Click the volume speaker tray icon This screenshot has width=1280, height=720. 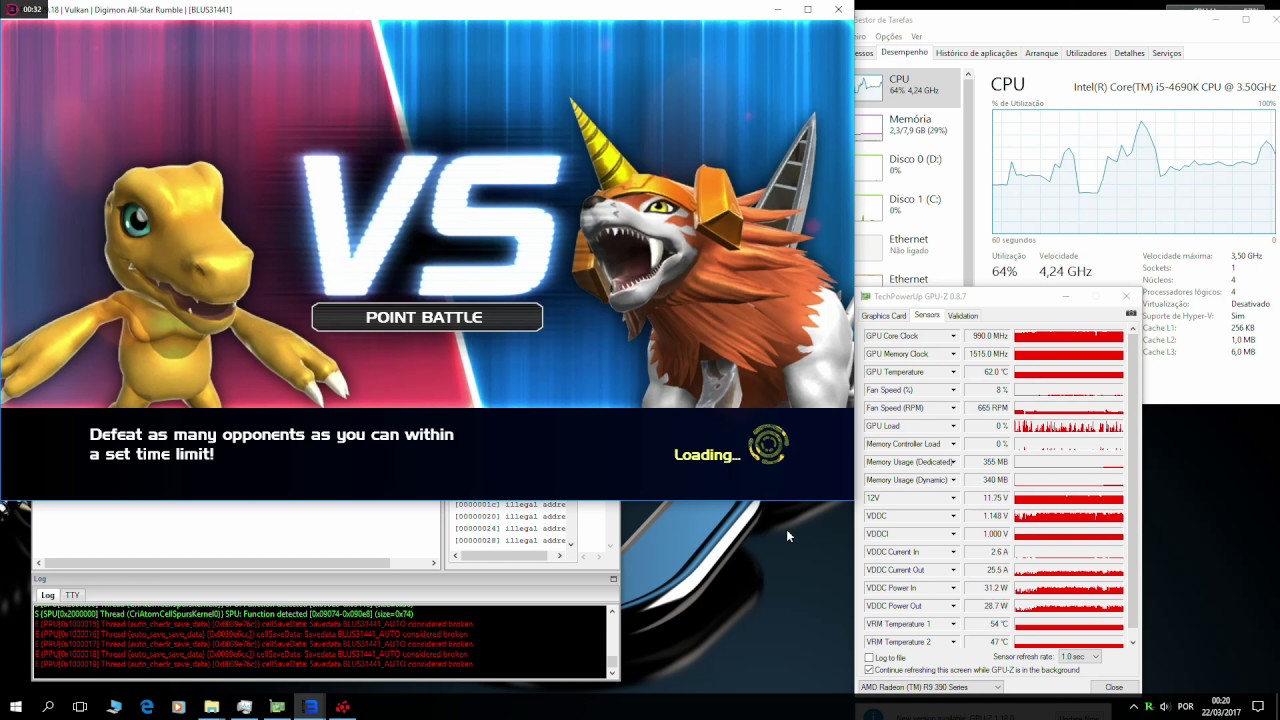tap(1164, 707)
